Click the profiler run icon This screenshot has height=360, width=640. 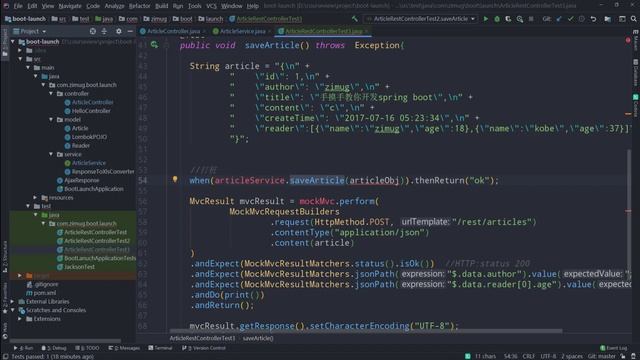(x=520, y=19)
